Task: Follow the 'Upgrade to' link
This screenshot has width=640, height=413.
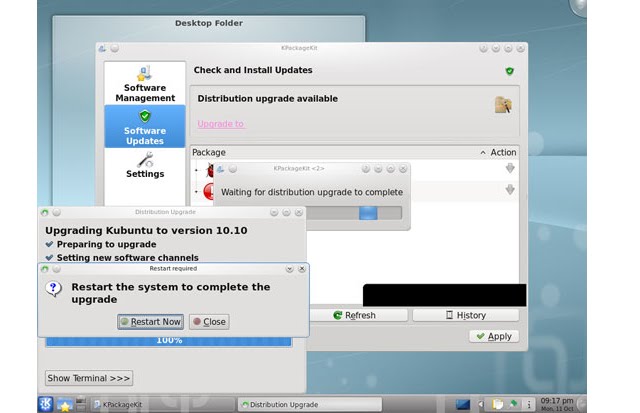Action: (x=221, y=124)
